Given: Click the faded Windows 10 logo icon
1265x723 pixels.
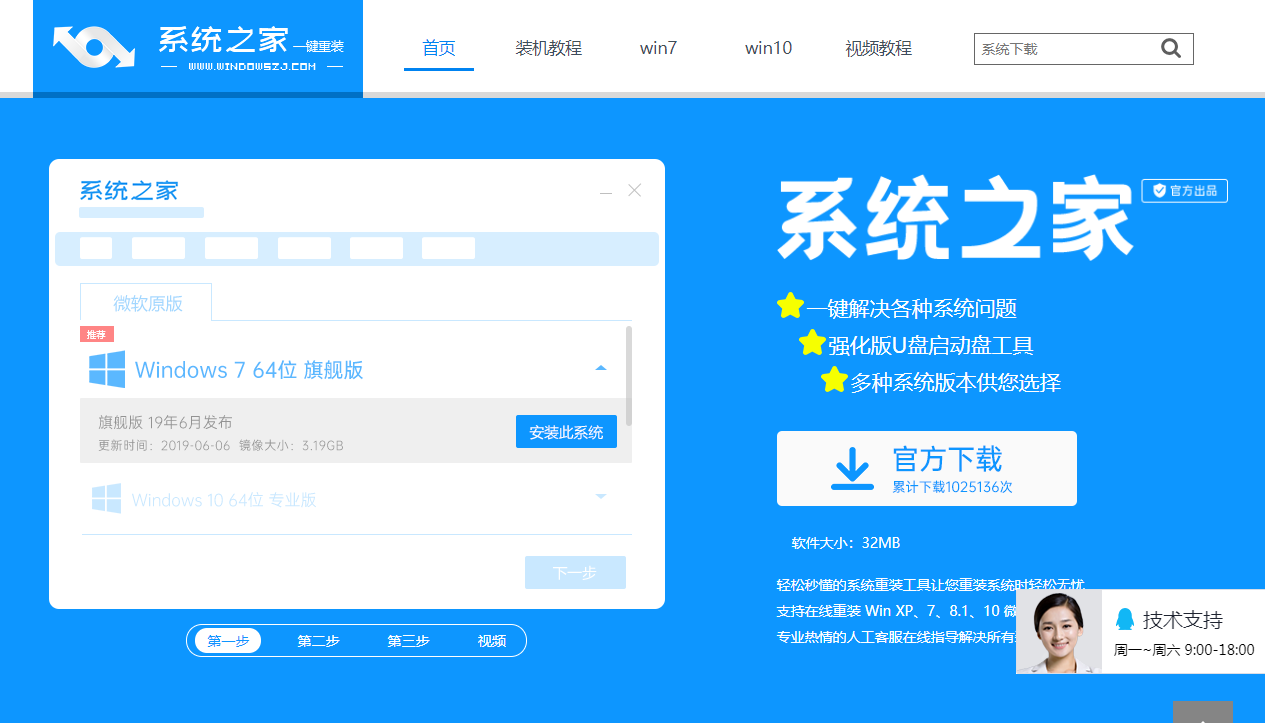Looking at the screenshot, I should 106,499.
